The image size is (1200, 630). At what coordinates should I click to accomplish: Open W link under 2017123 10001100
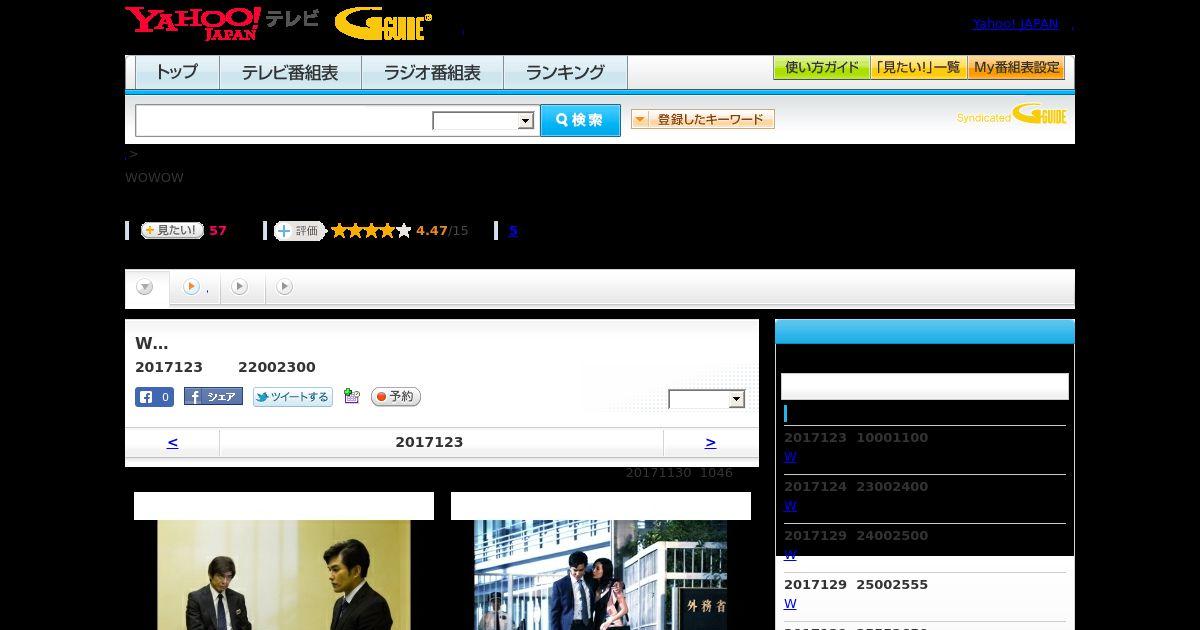(x=790, y=457)
